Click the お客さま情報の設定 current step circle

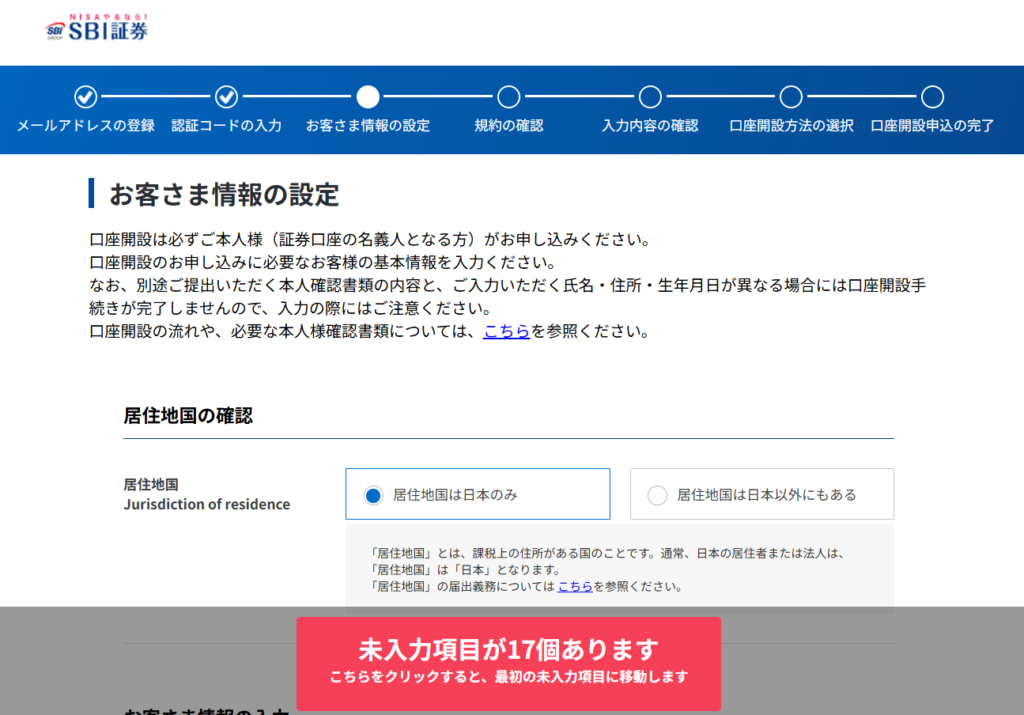click(x=368, y=97)
